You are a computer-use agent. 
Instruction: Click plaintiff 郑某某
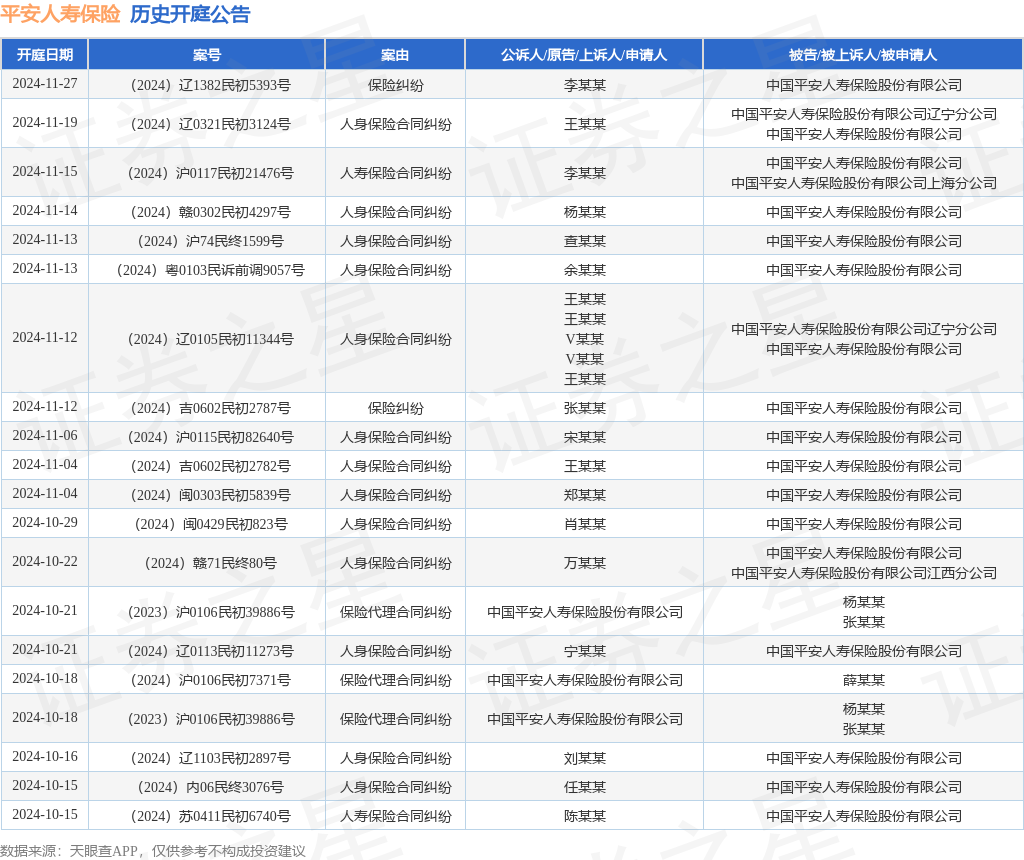[584, 495]
